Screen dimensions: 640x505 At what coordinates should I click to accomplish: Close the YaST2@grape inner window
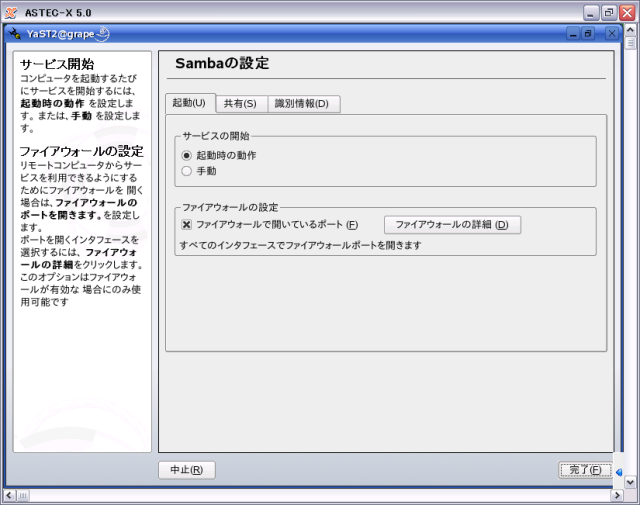[611, 34]
